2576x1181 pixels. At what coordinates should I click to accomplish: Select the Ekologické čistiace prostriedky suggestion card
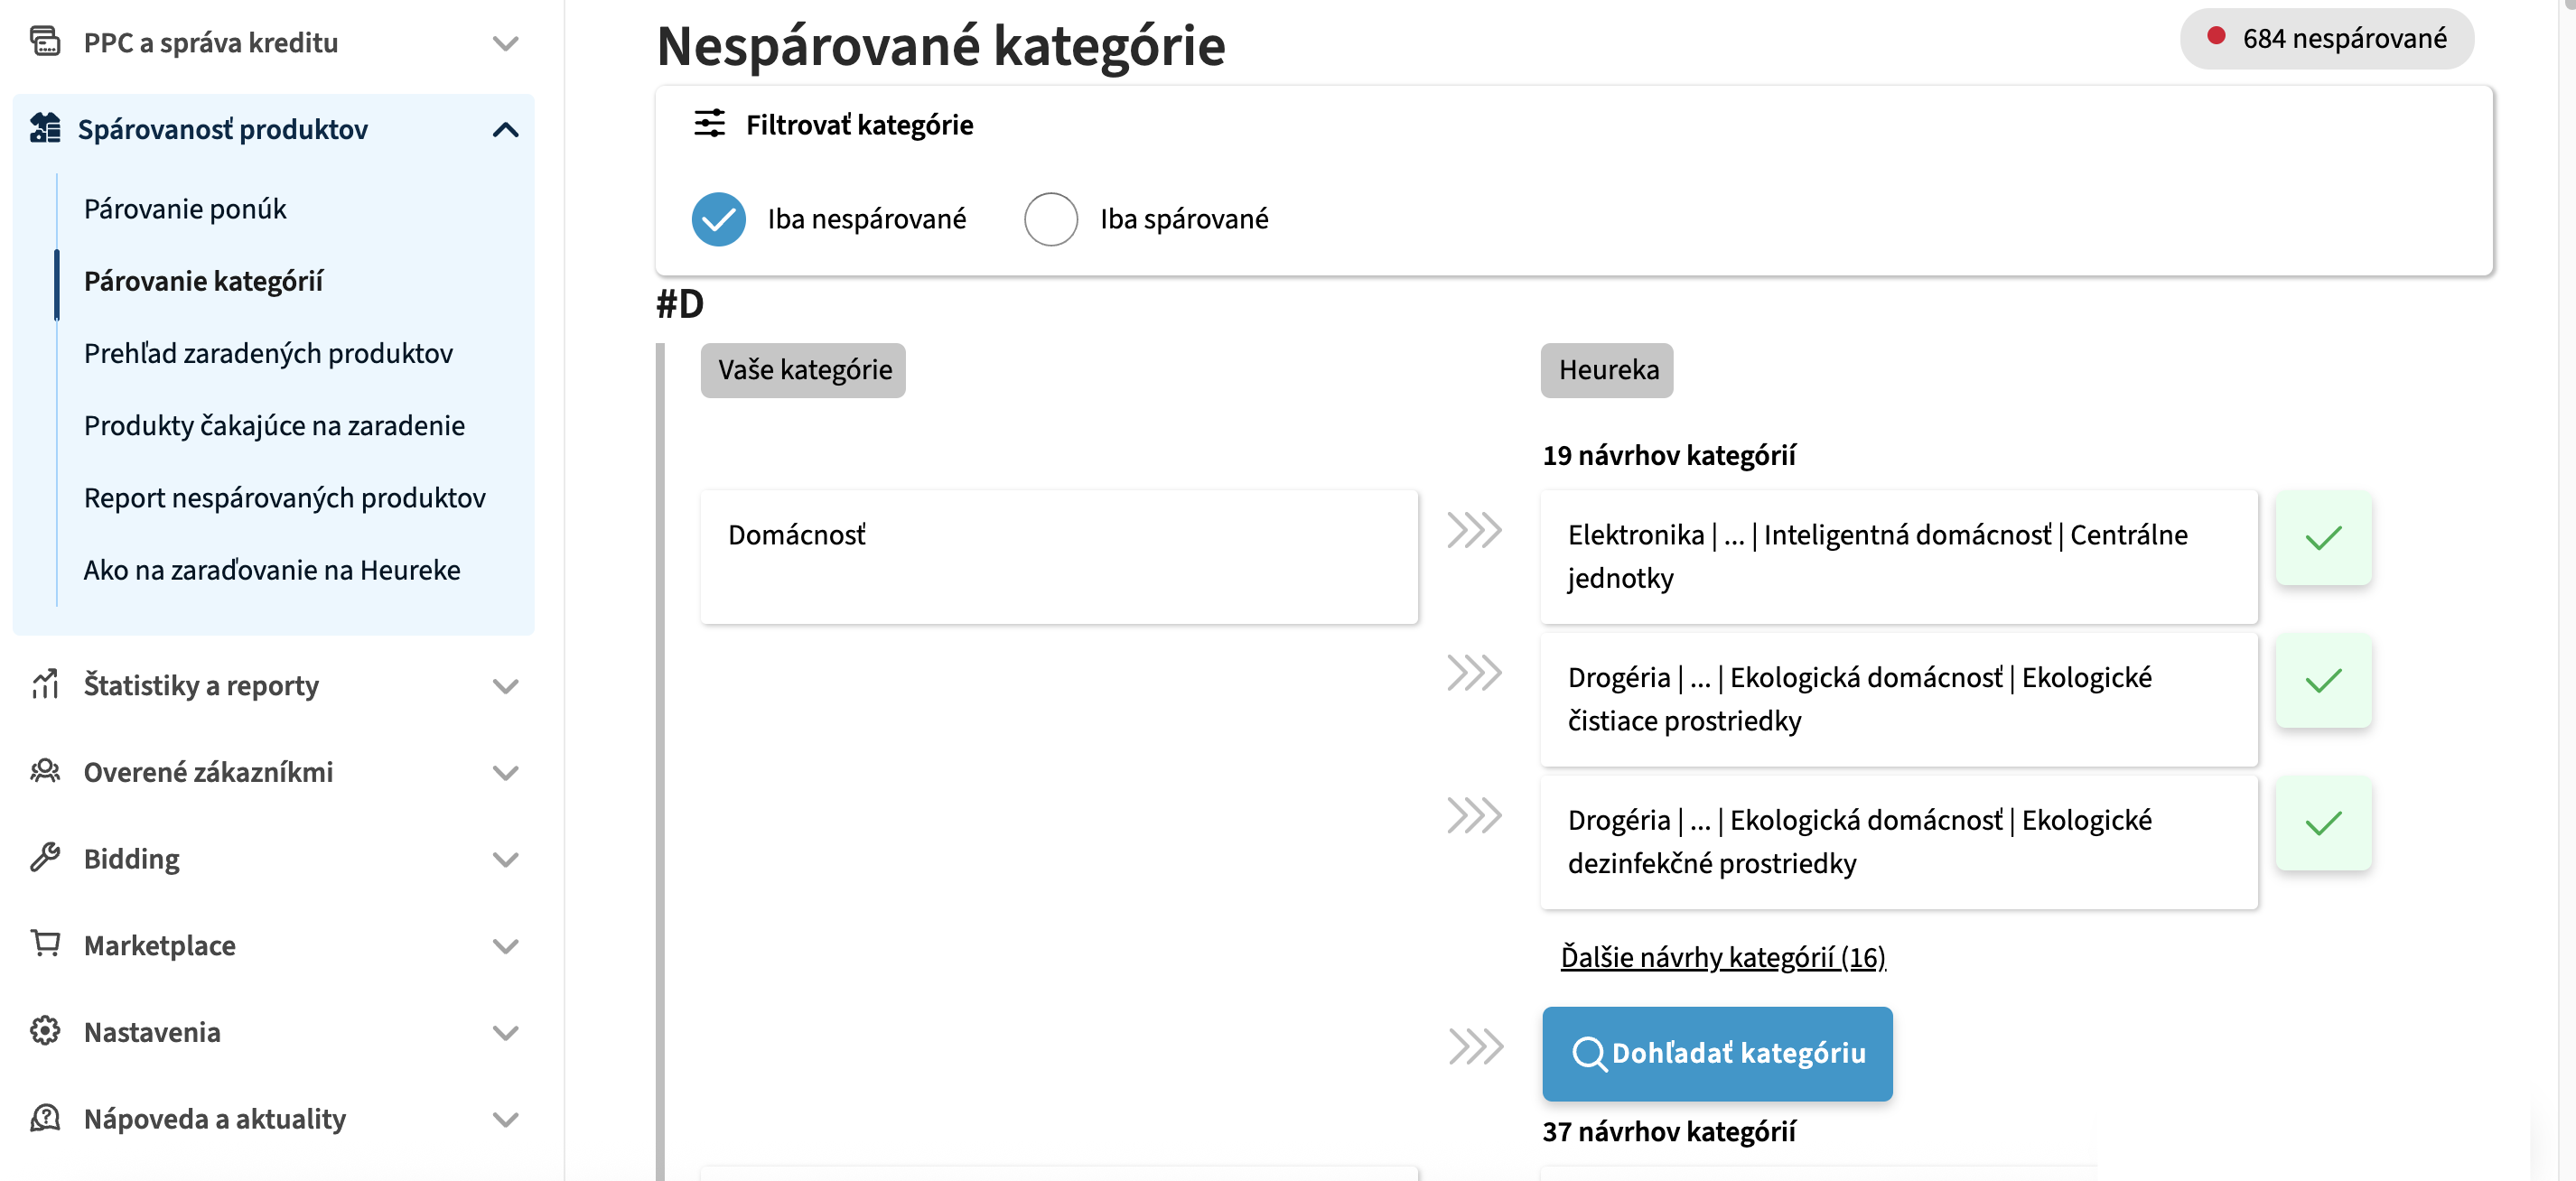click(x=1899, y=700)
